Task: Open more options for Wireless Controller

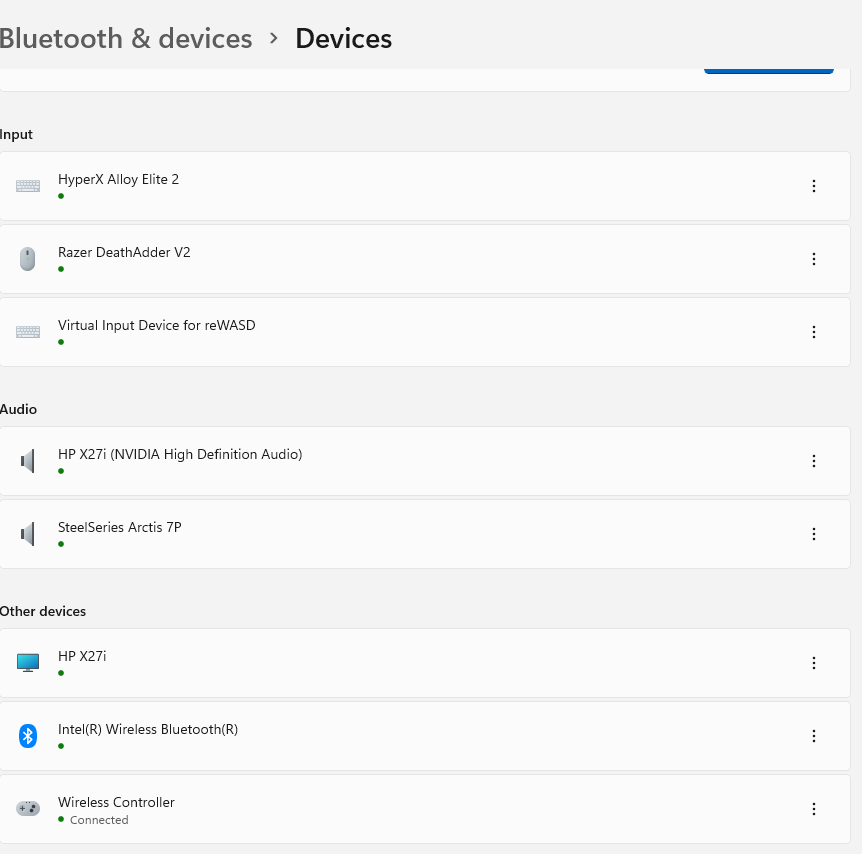Action: click(x=813, y=809)
